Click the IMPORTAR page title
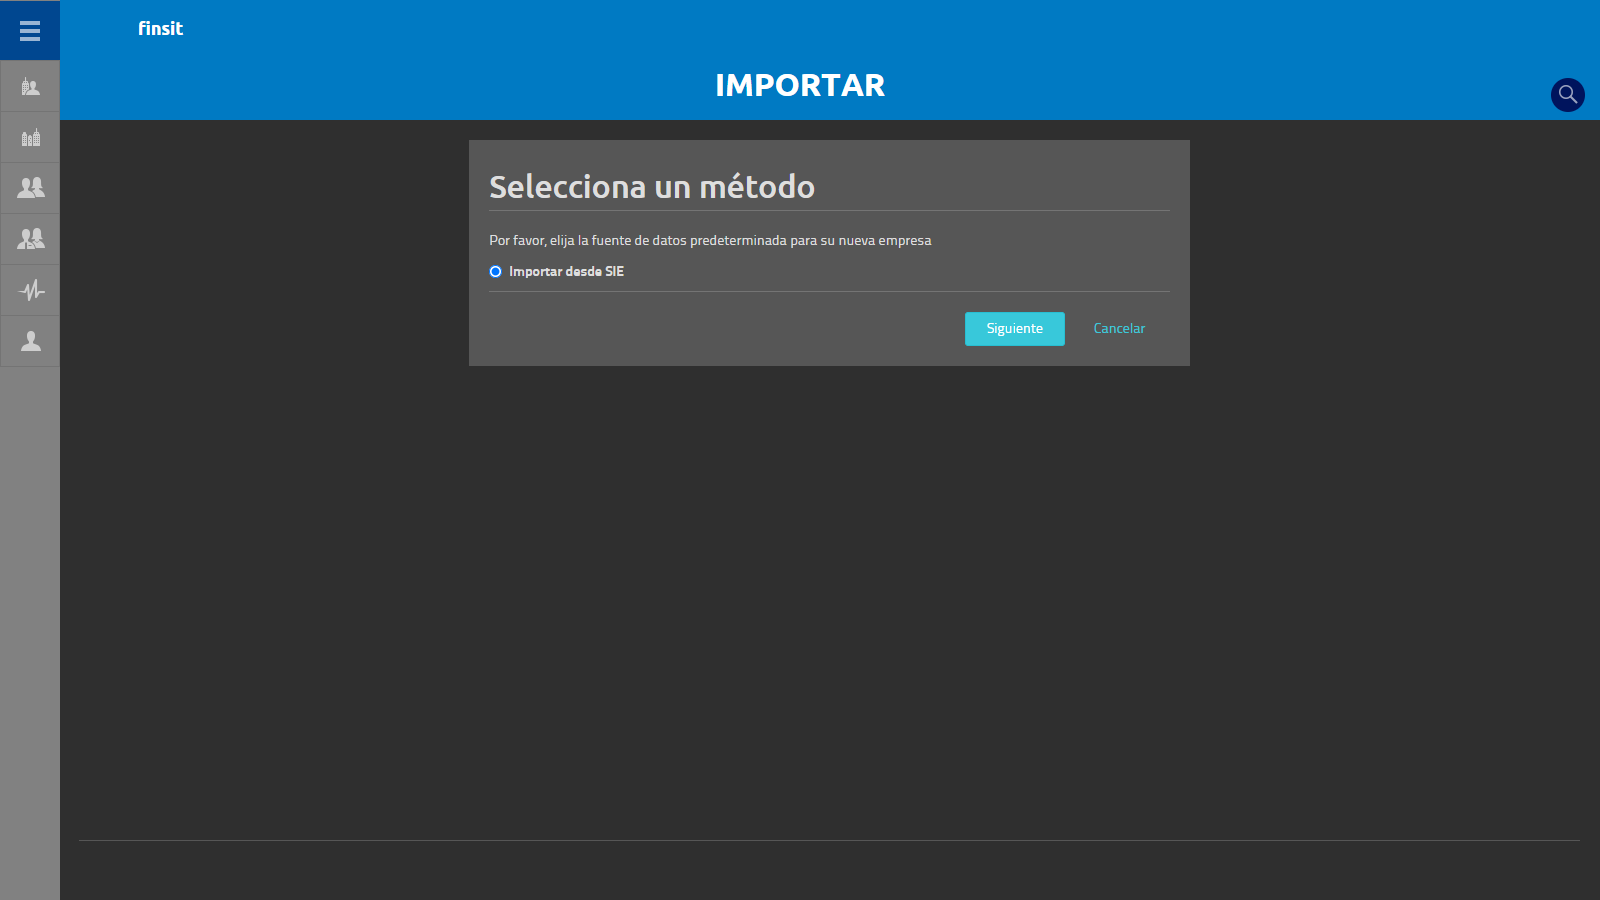This screenshot has height=900, width=1600. [x=800, y=86]
